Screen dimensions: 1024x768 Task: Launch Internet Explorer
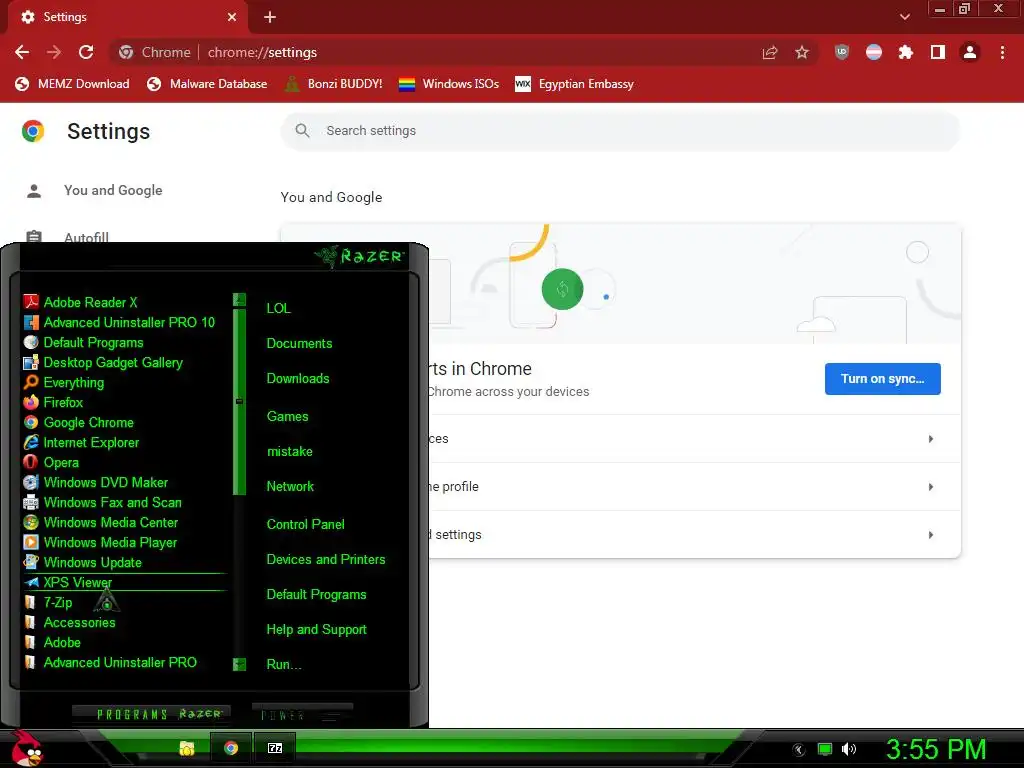pyautogui.click(x=81, y=442)
